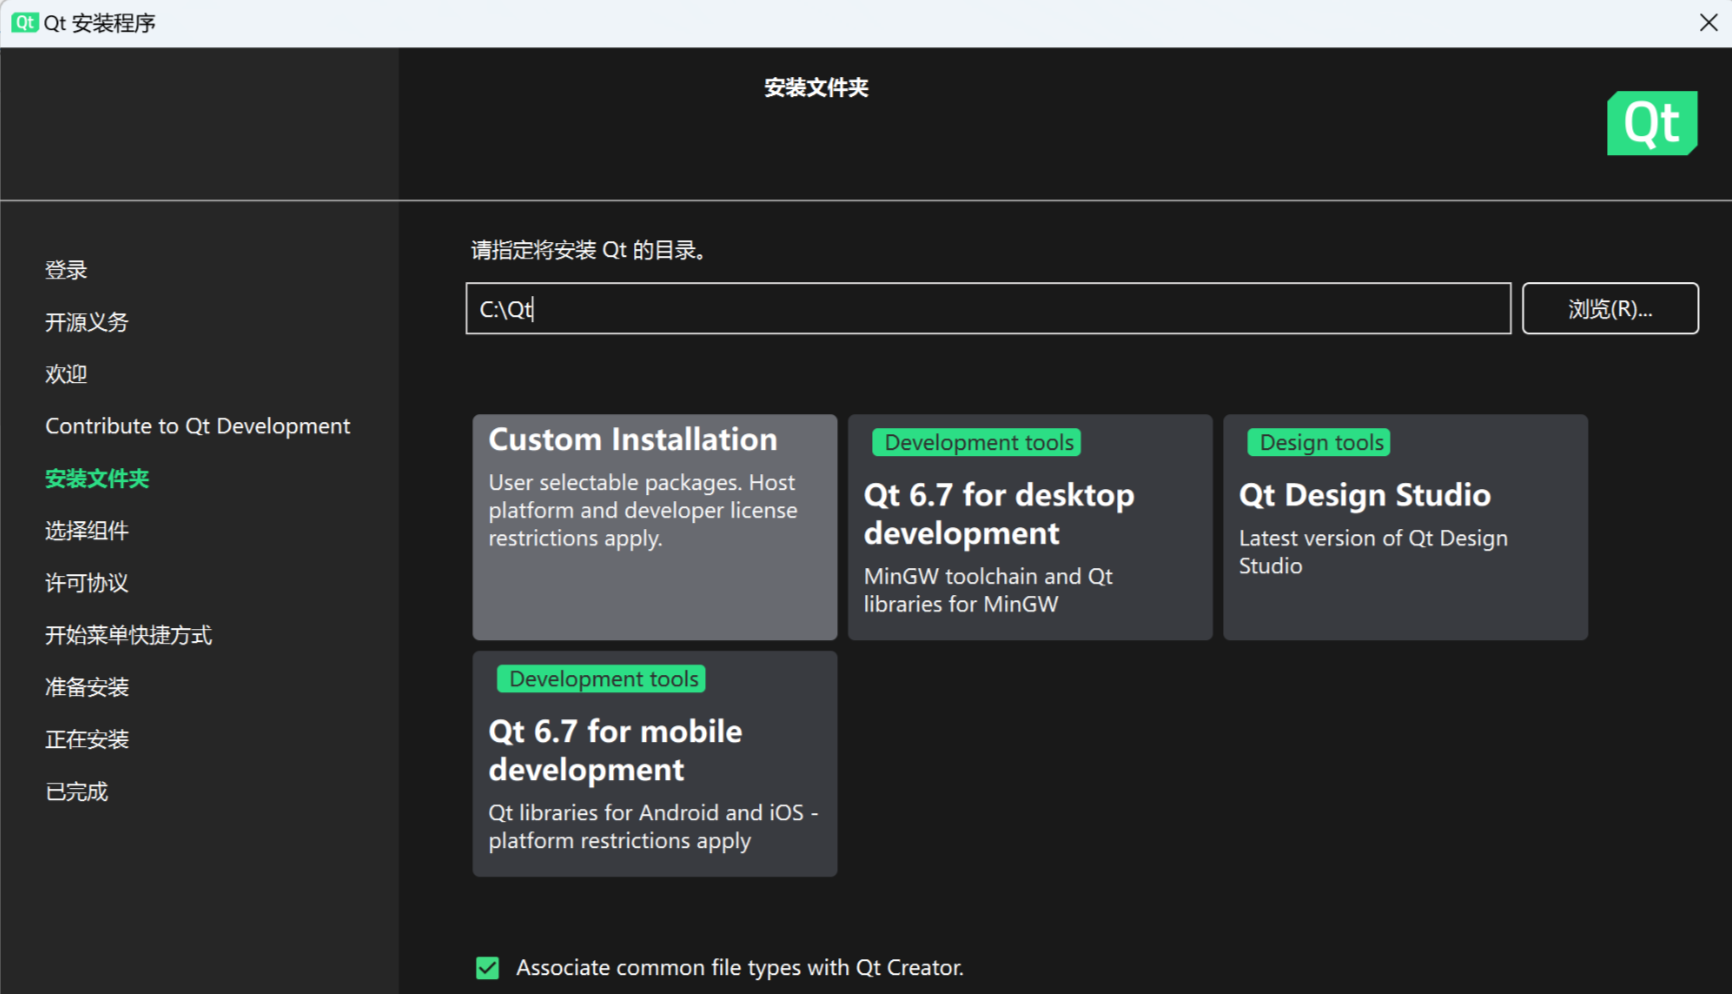
Task: Open the 浏览(R)... browse button
Action: [x=1610, y=308]
